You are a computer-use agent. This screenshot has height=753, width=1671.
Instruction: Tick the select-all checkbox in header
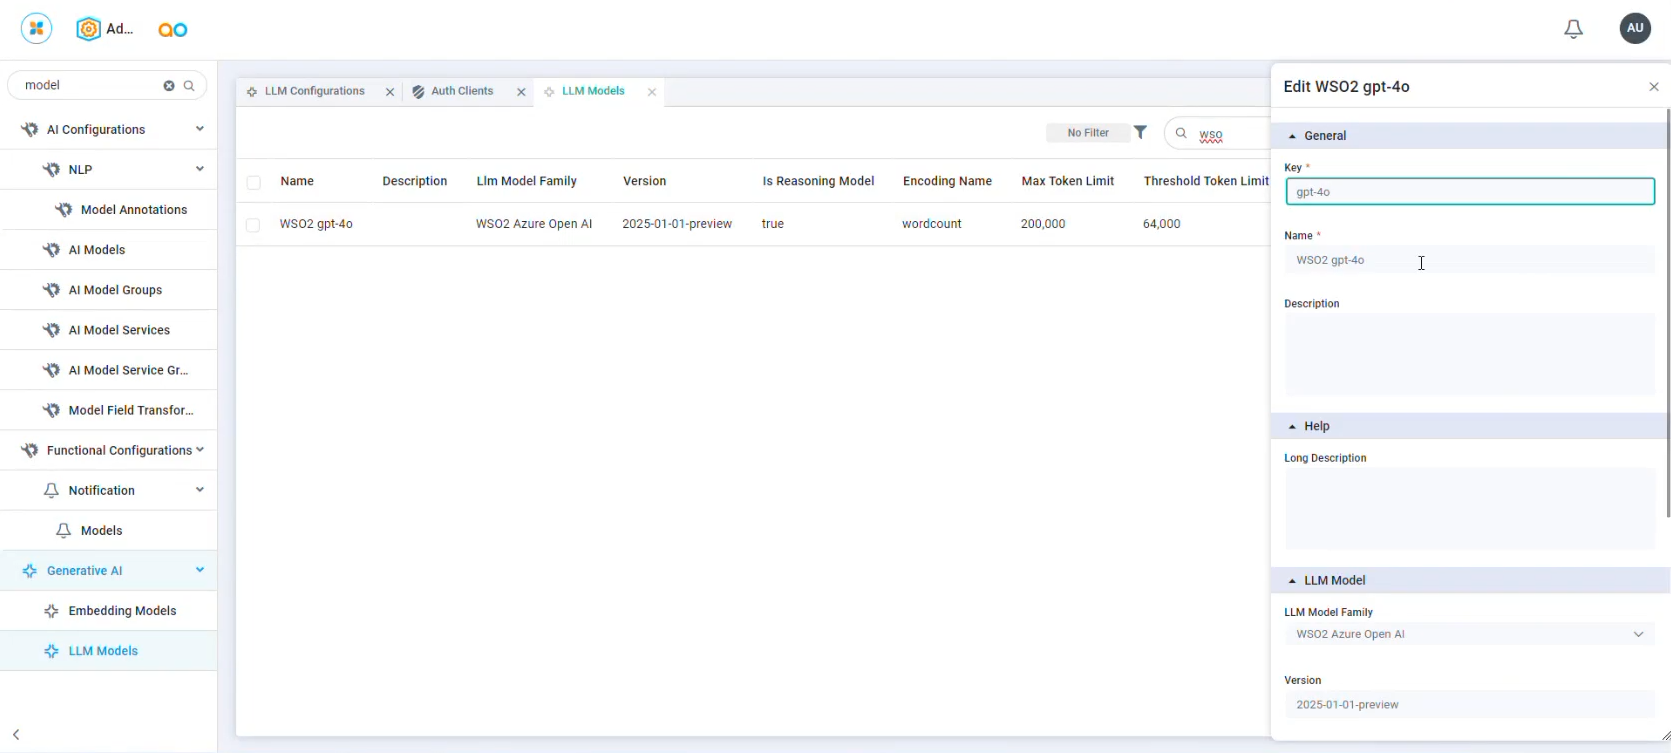253,182
